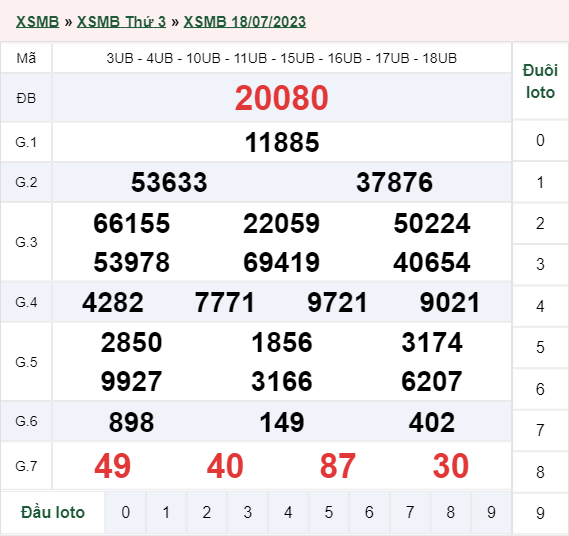Select Đuôi loto digit 7
The width and height of the screenshot is (569, 536).
pyautogui.click(x=540, y=430)
